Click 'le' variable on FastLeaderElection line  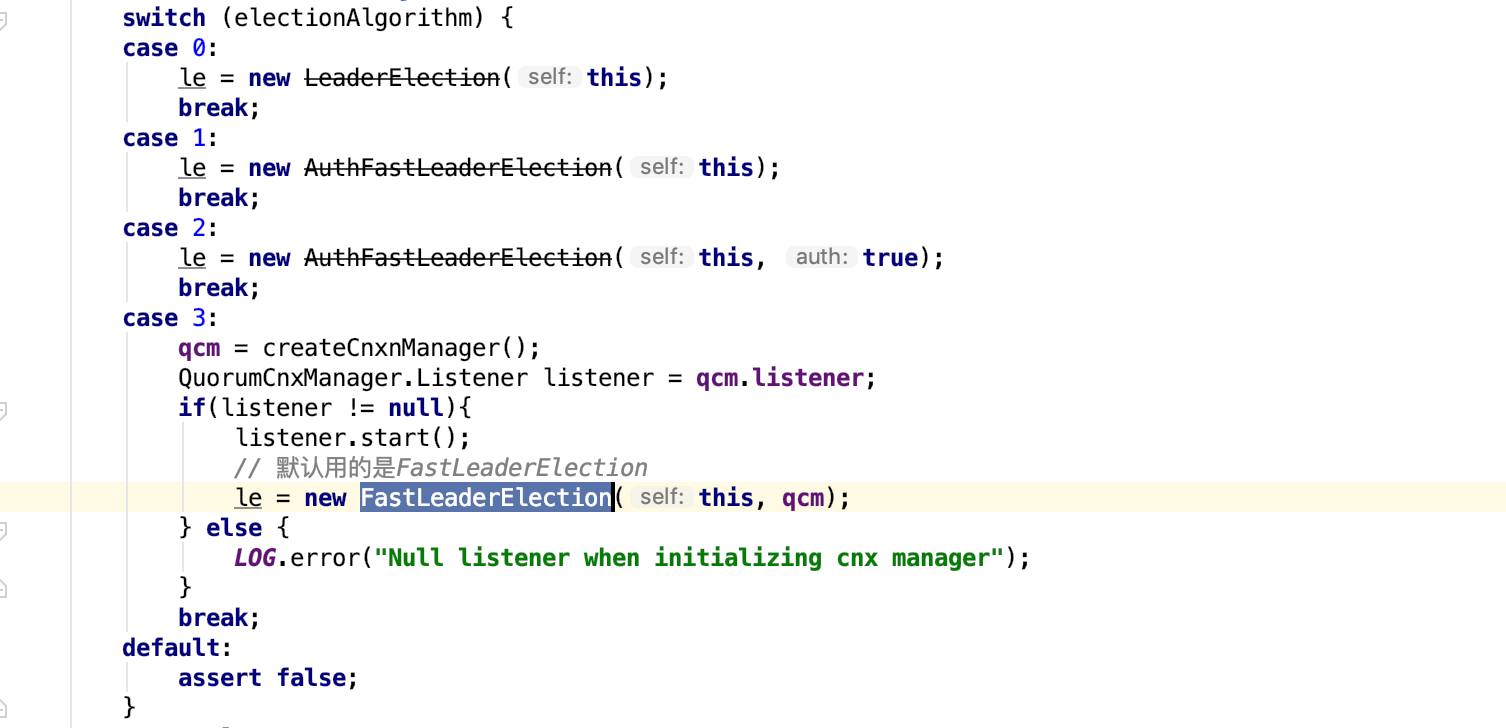click(248, 497)
